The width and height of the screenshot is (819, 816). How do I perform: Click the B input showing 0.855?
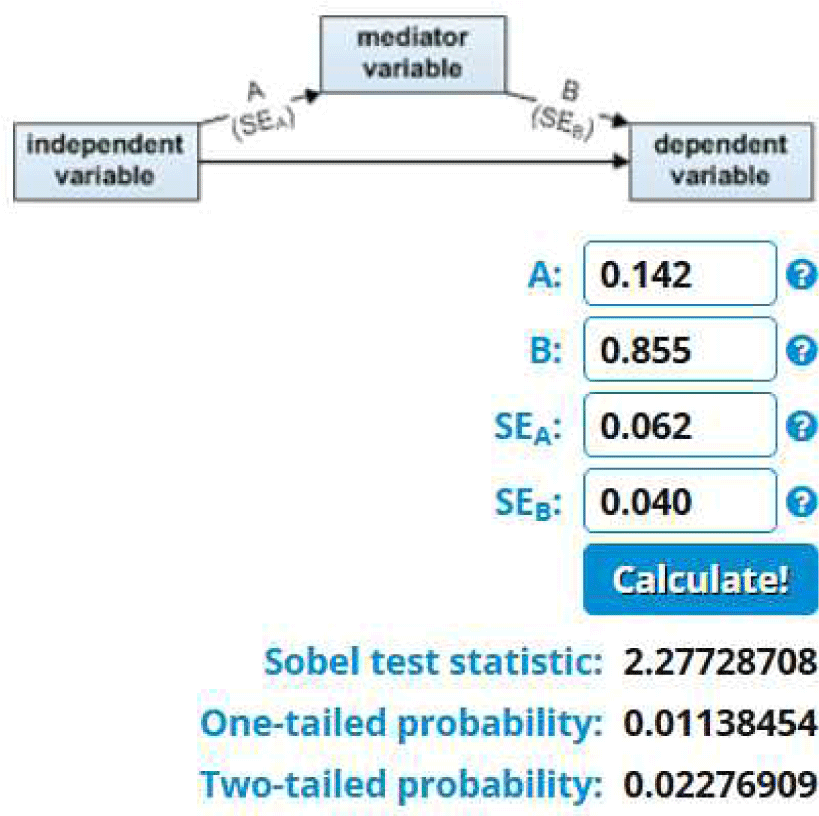(680, 350)
